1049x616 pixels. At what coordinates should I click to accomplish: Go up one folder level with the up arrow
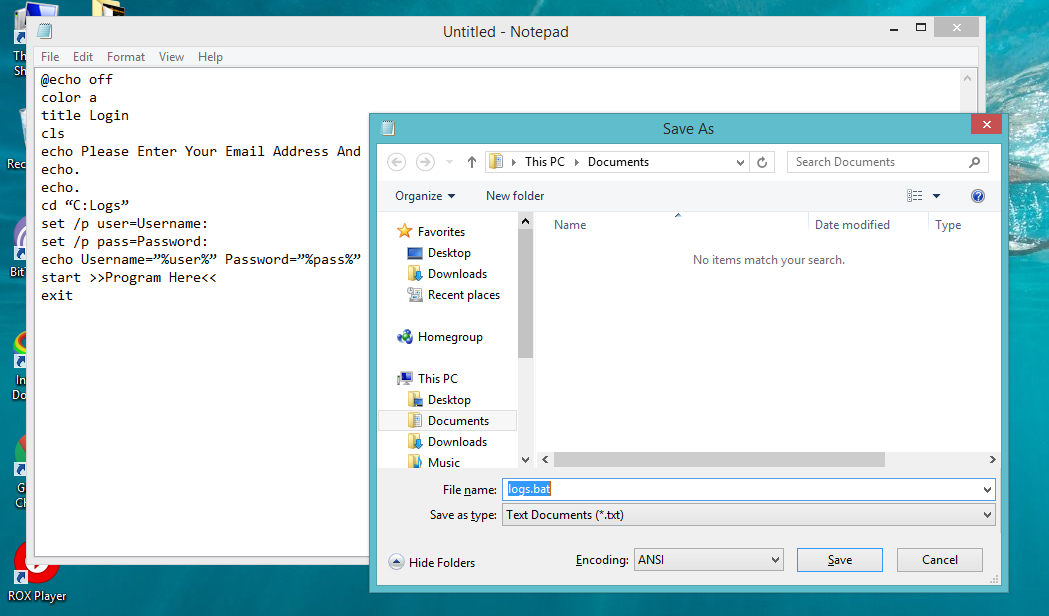(471, 161)
